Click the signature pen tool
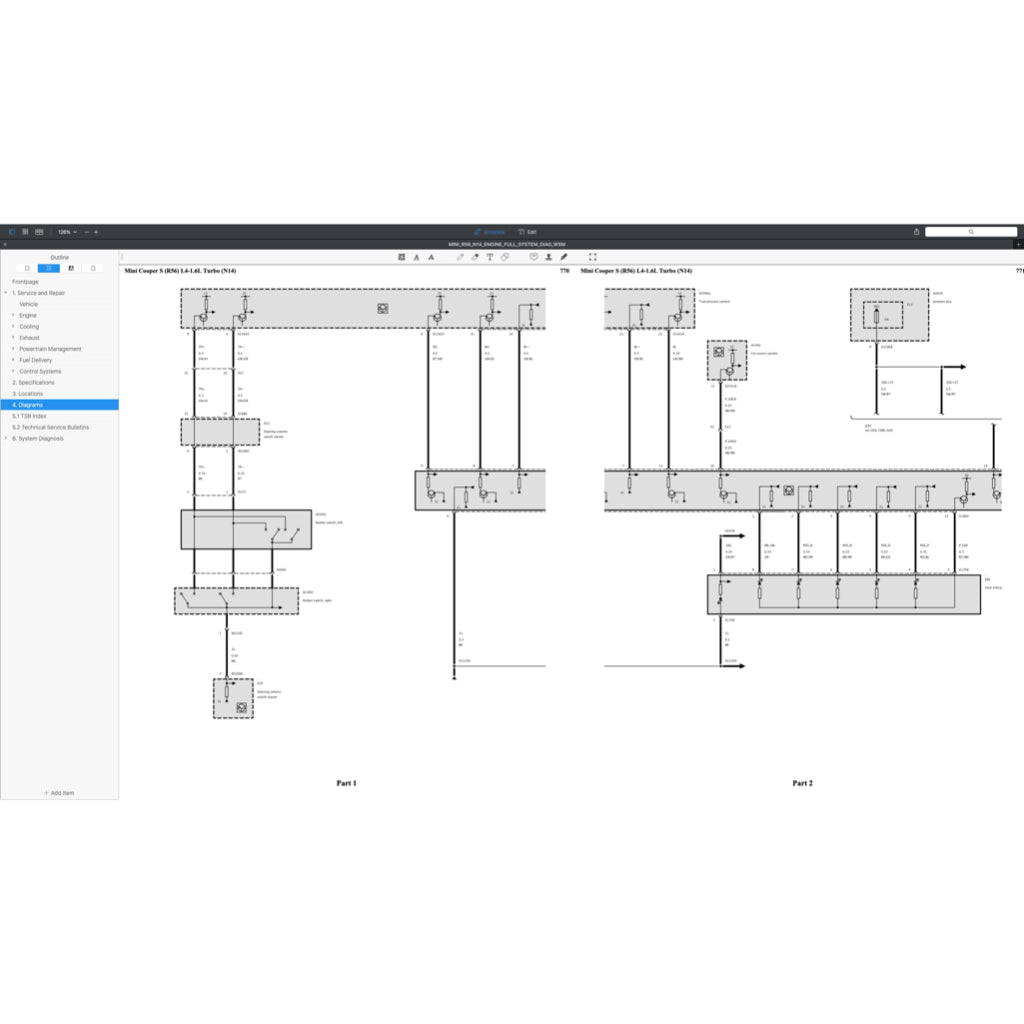 coord(564,257)
